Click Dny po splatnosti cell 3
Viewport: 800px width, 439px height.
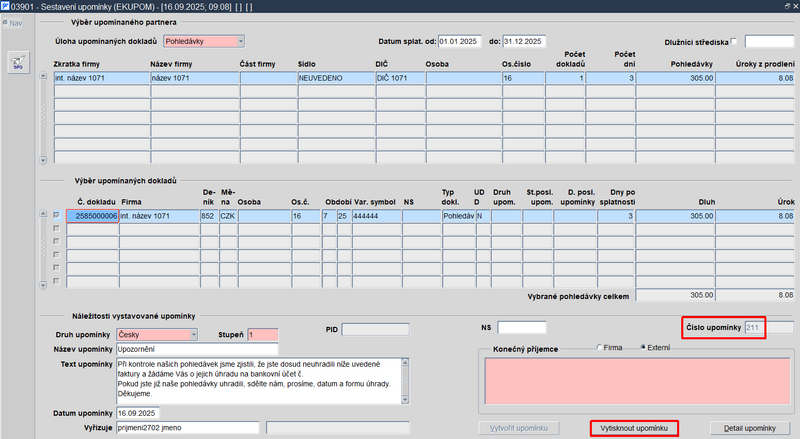(616, 216)
